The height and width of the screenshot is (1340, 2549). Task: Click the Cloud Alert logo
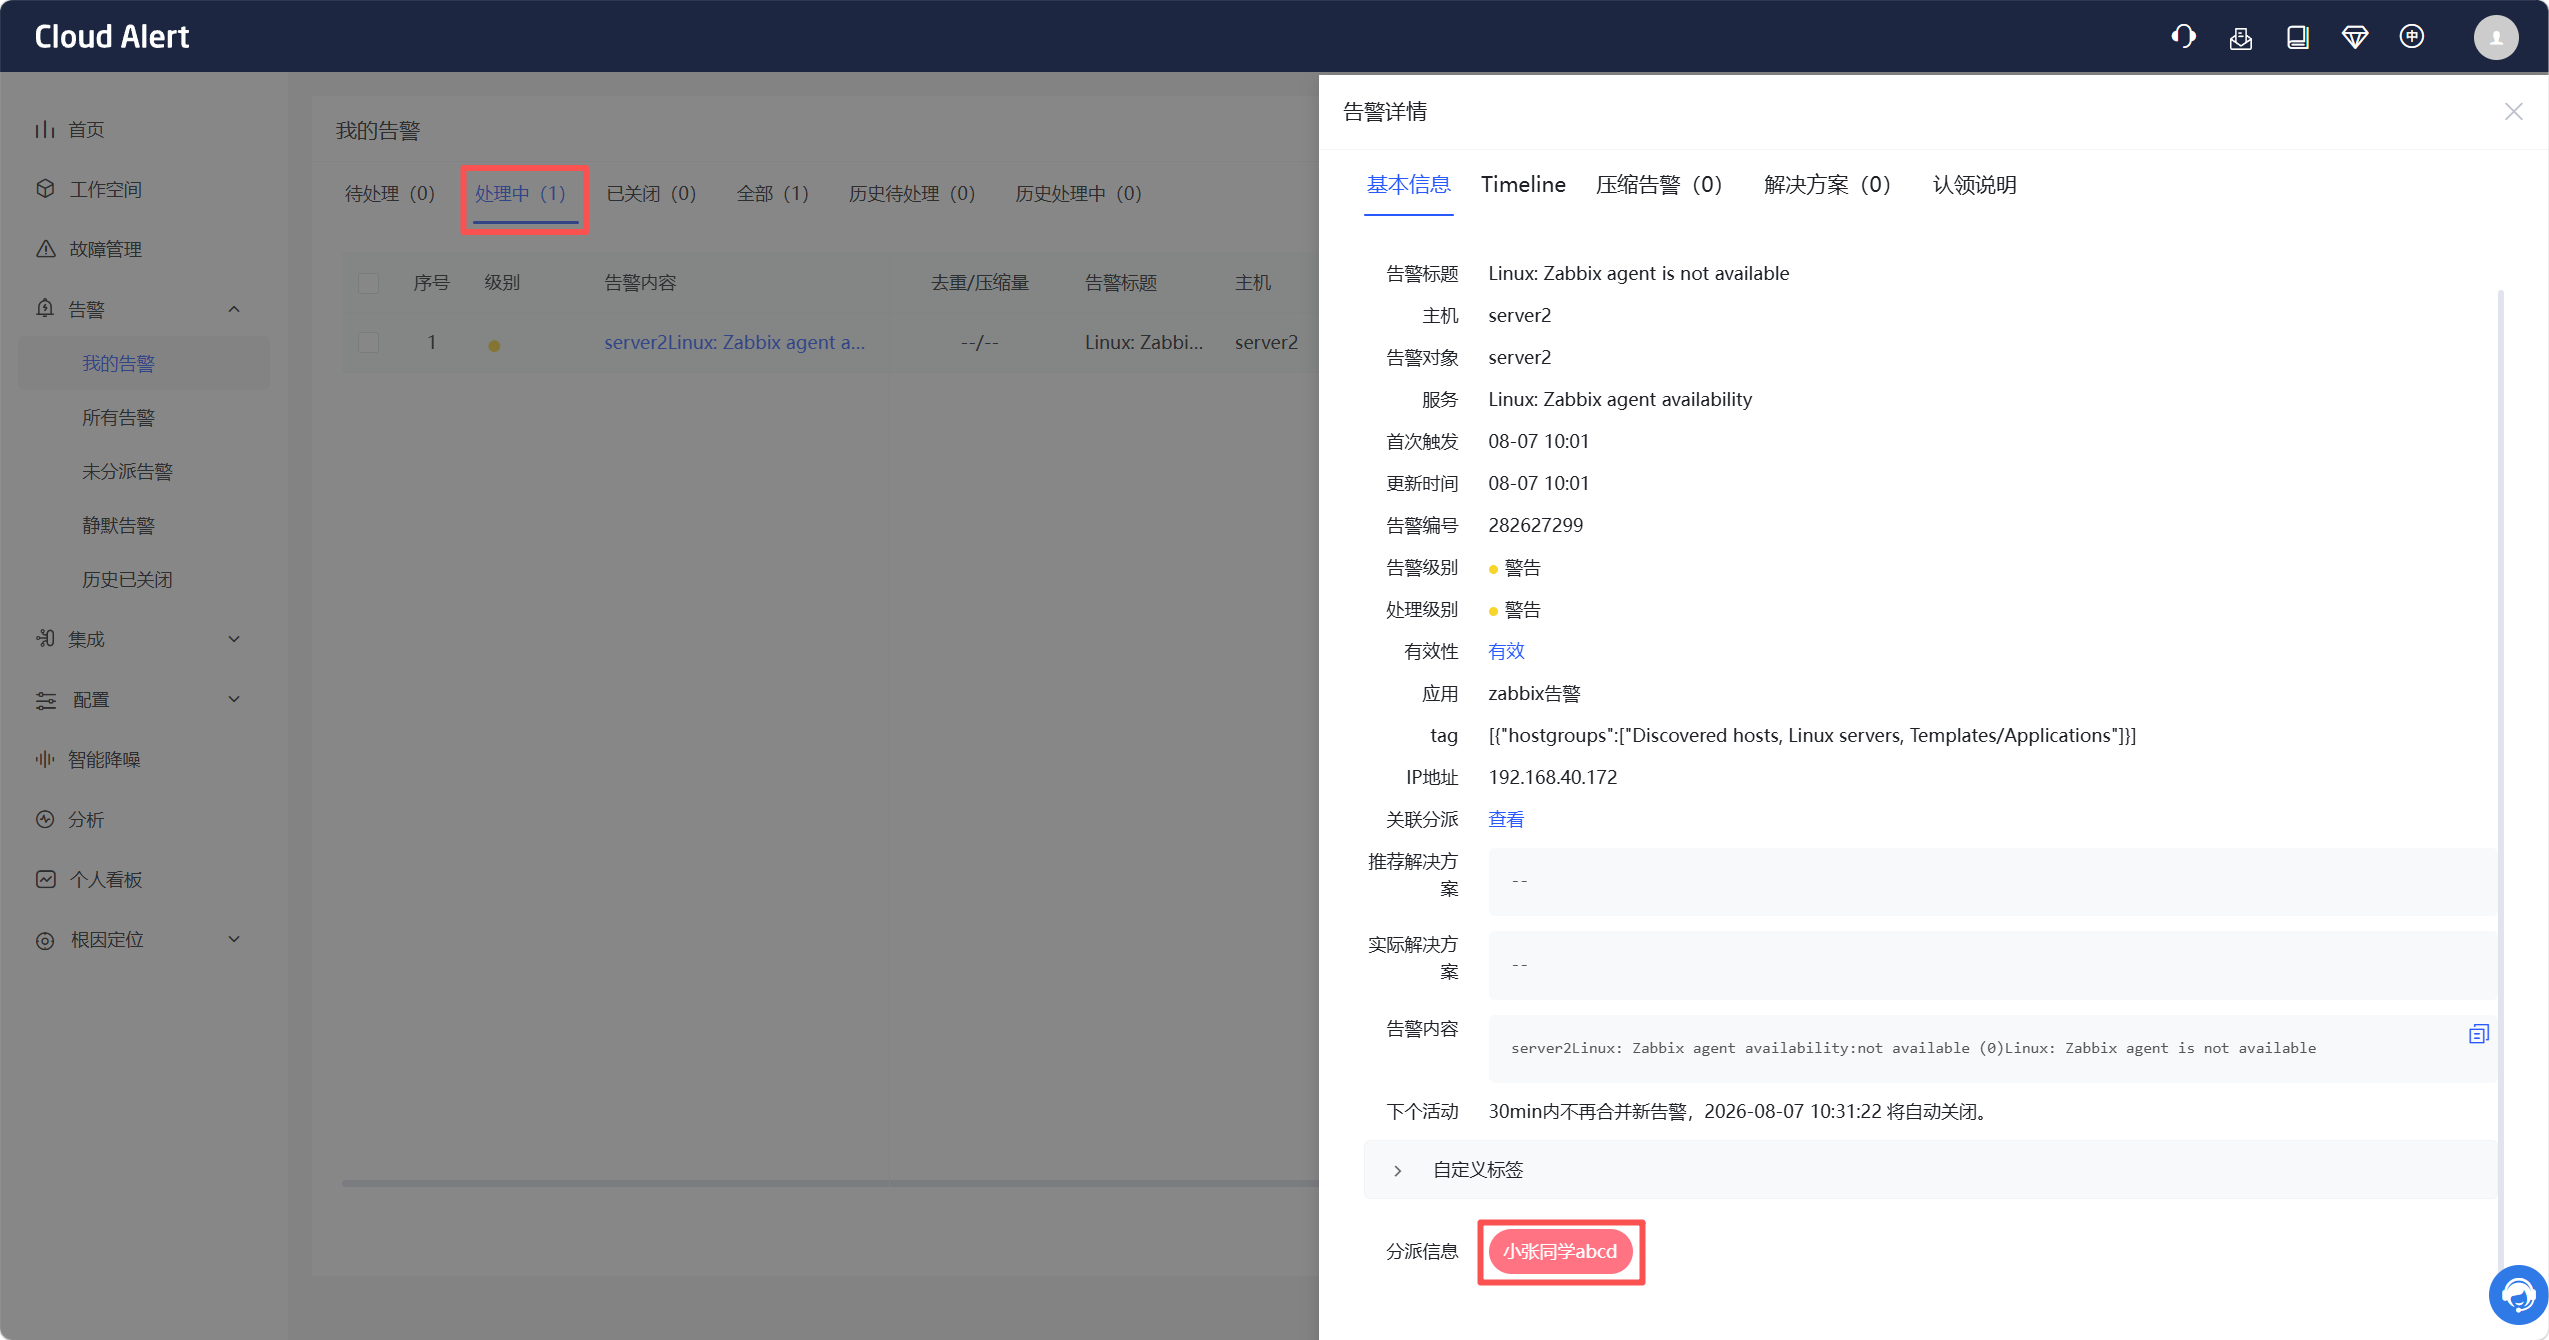click(112, 37)
